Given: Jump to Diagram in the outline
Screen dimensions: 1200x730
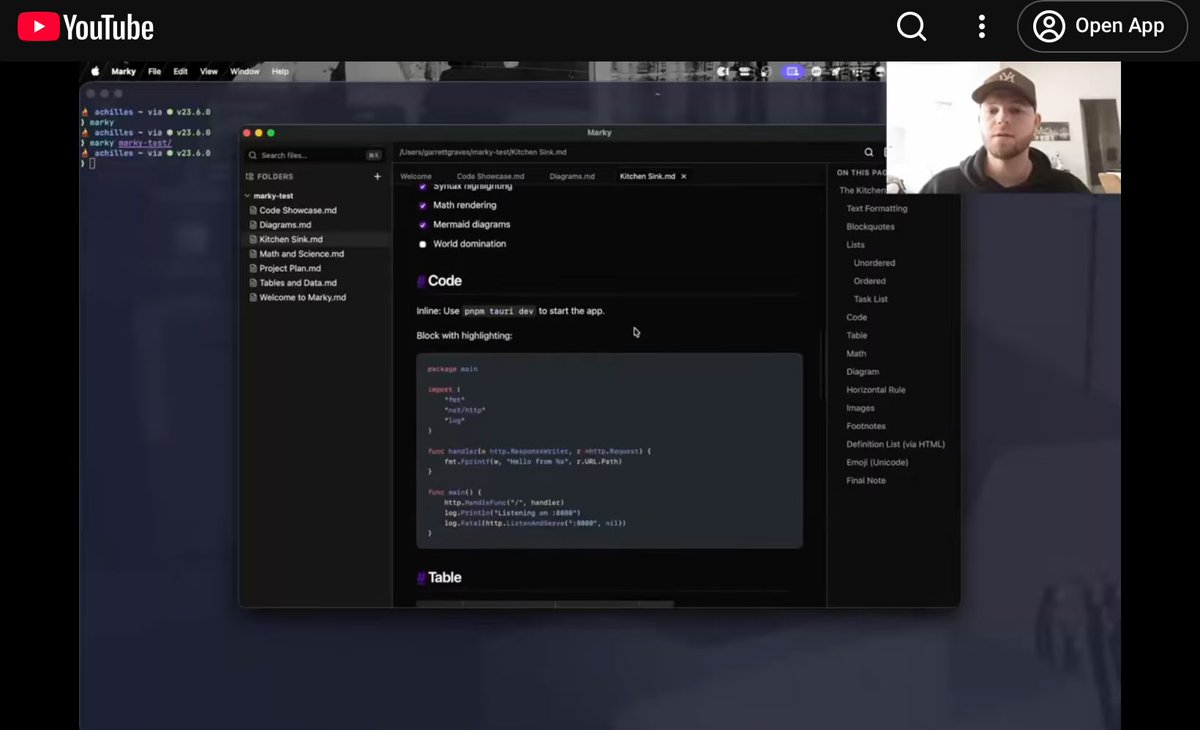Looking at the screenshot, I should tap(863, 372).
